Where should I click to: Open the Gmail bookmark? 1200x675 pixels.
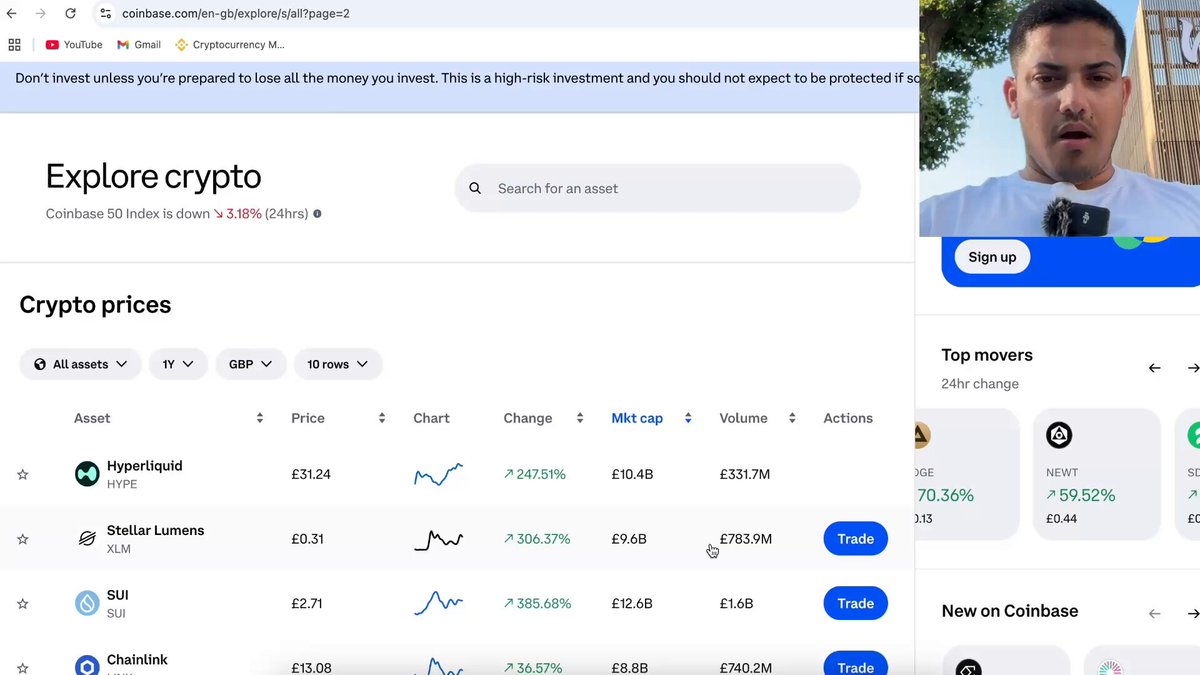coord(139,45)
